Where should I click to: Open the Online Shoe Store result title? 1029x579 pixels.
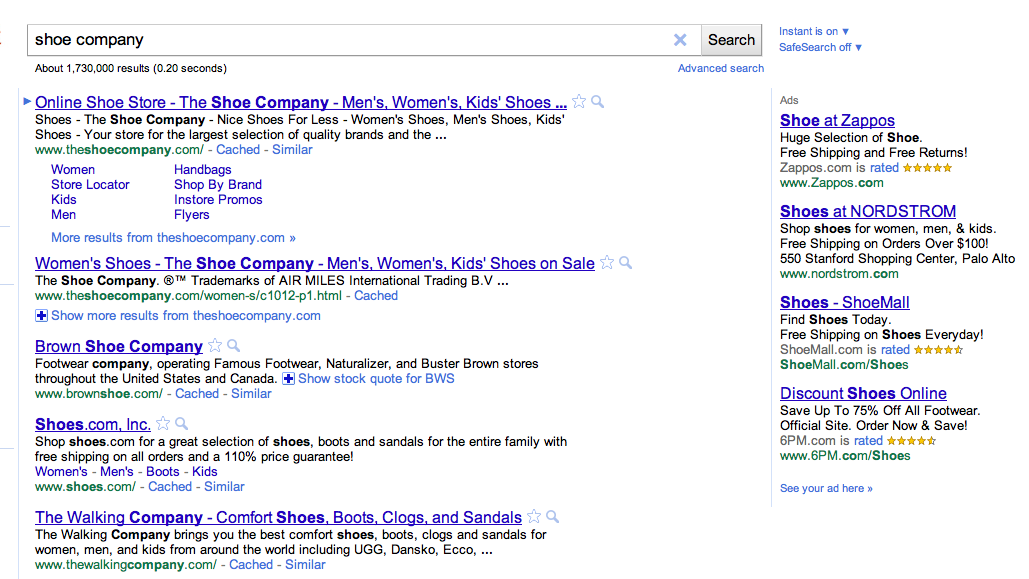(301, 102)
